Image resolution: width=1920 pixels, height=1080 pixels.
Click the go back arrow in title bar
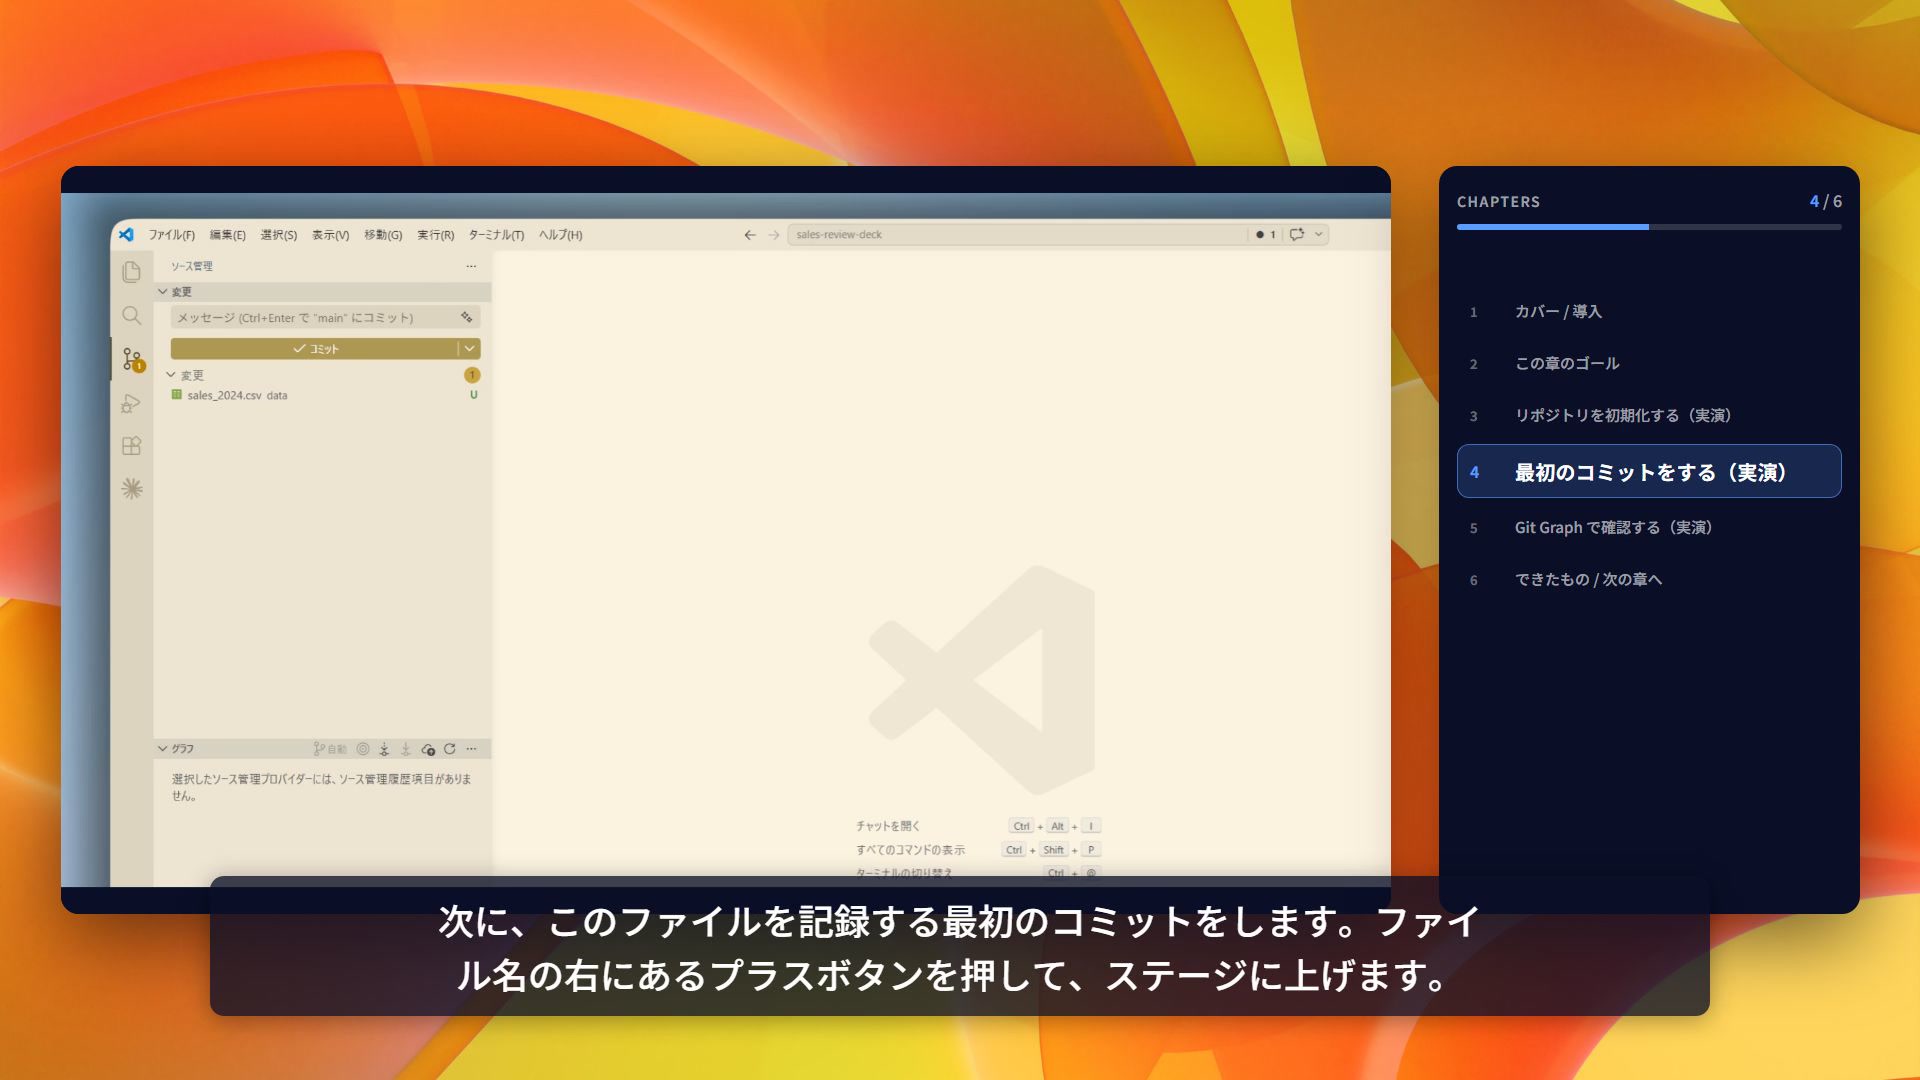(750, 235)
